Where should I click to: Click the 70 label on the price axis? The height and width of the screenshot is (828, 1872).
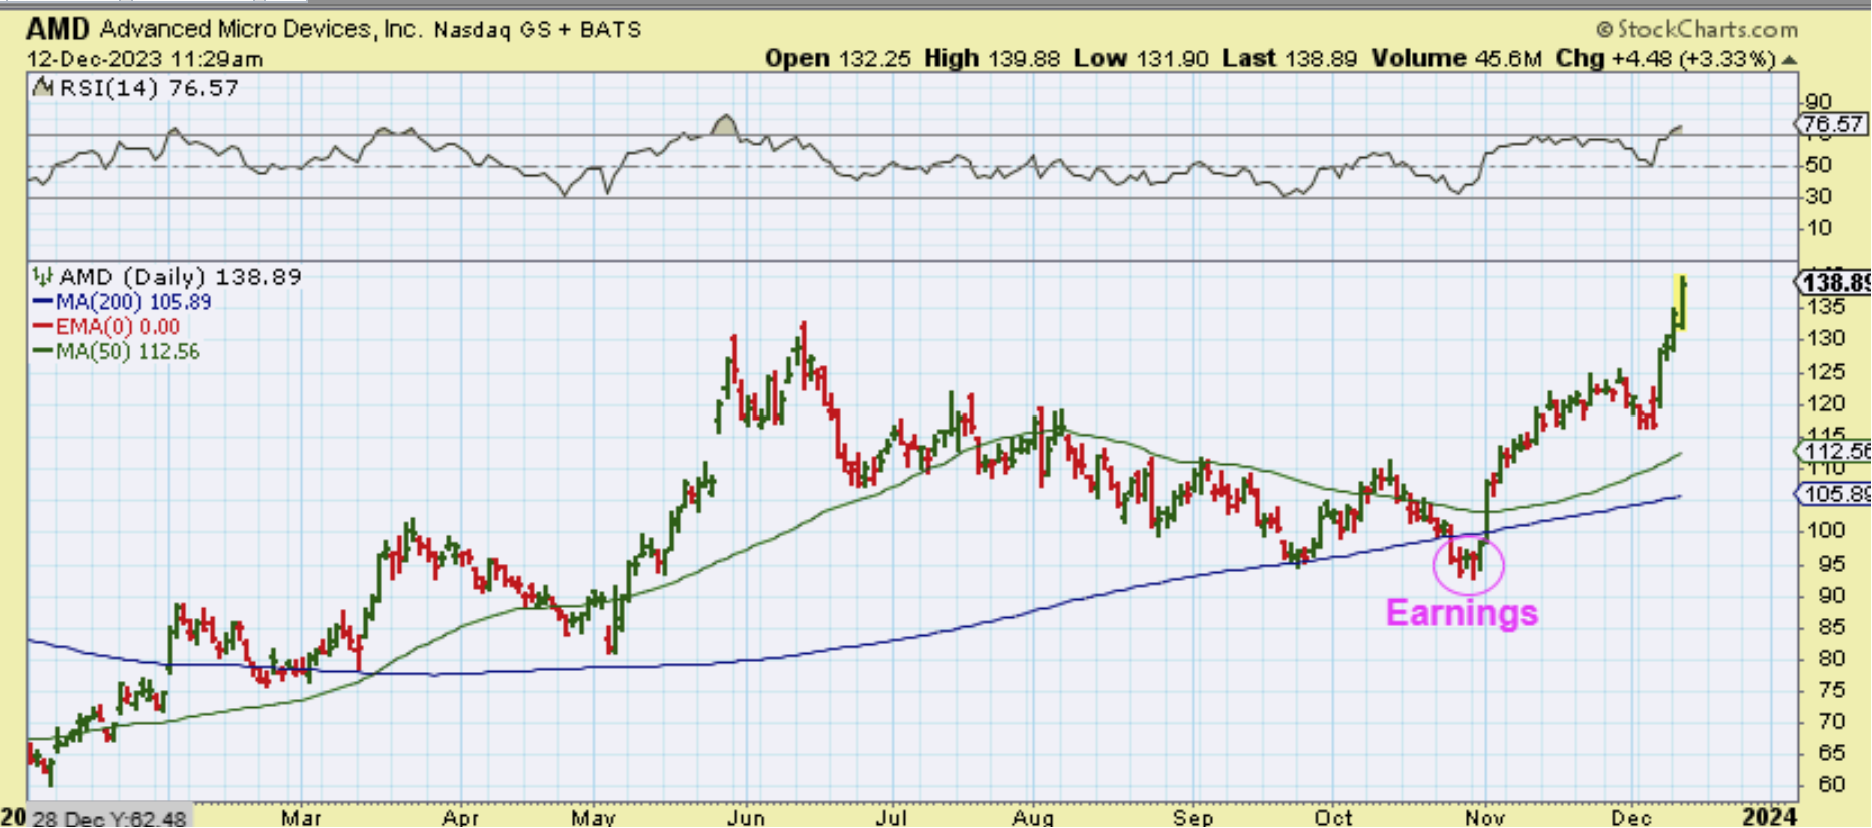(1832, 722)
